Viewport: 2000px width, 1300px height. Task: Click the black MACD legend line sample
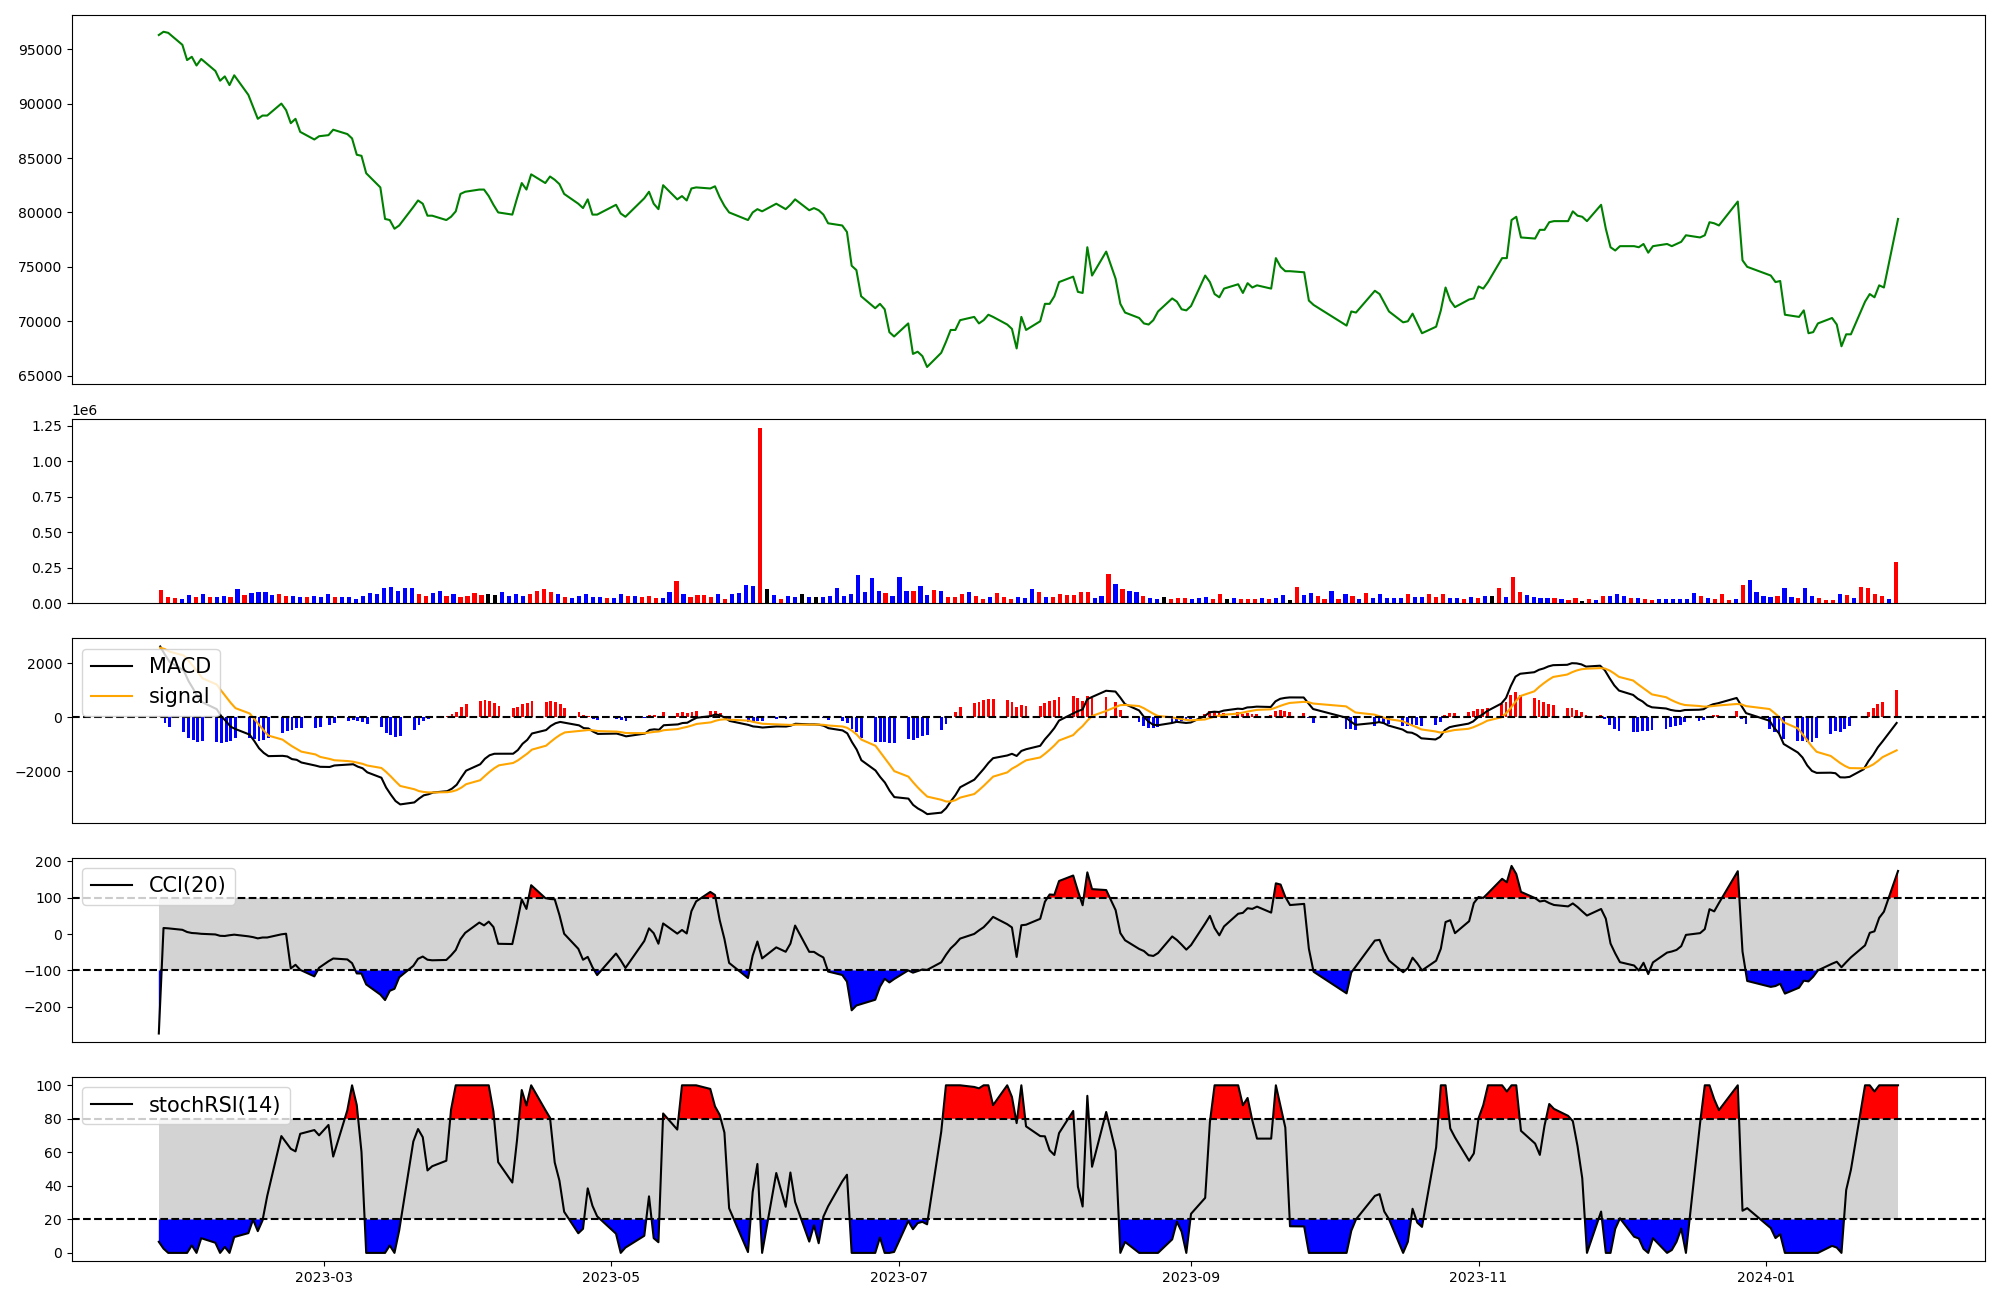pos(112,666)
